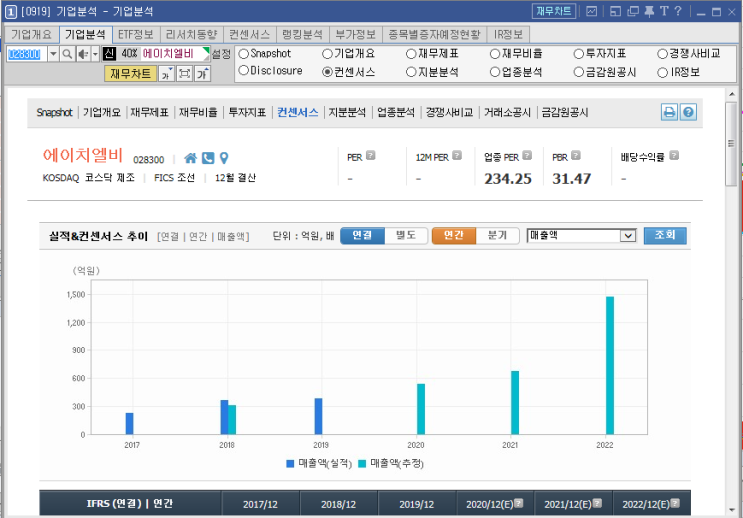Viewport: 743px width, 518px height.
Task: Click the 설정 settings button
Action: coord(221,54)
